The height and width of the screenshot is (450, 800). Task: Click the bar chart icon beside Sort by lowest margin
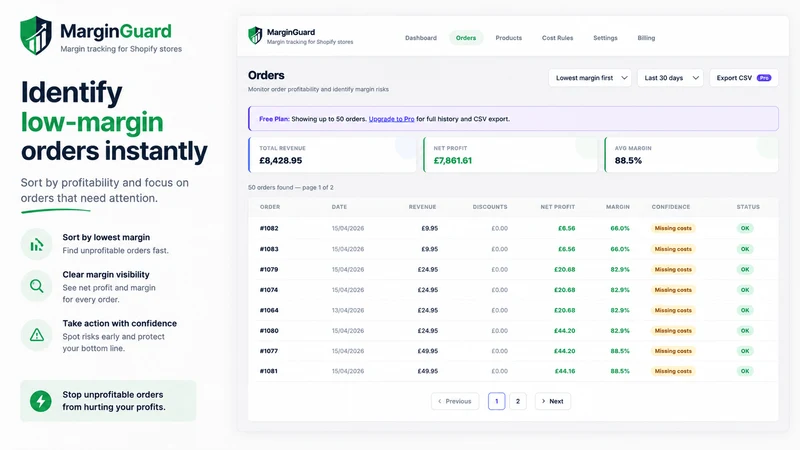[36, 244]
